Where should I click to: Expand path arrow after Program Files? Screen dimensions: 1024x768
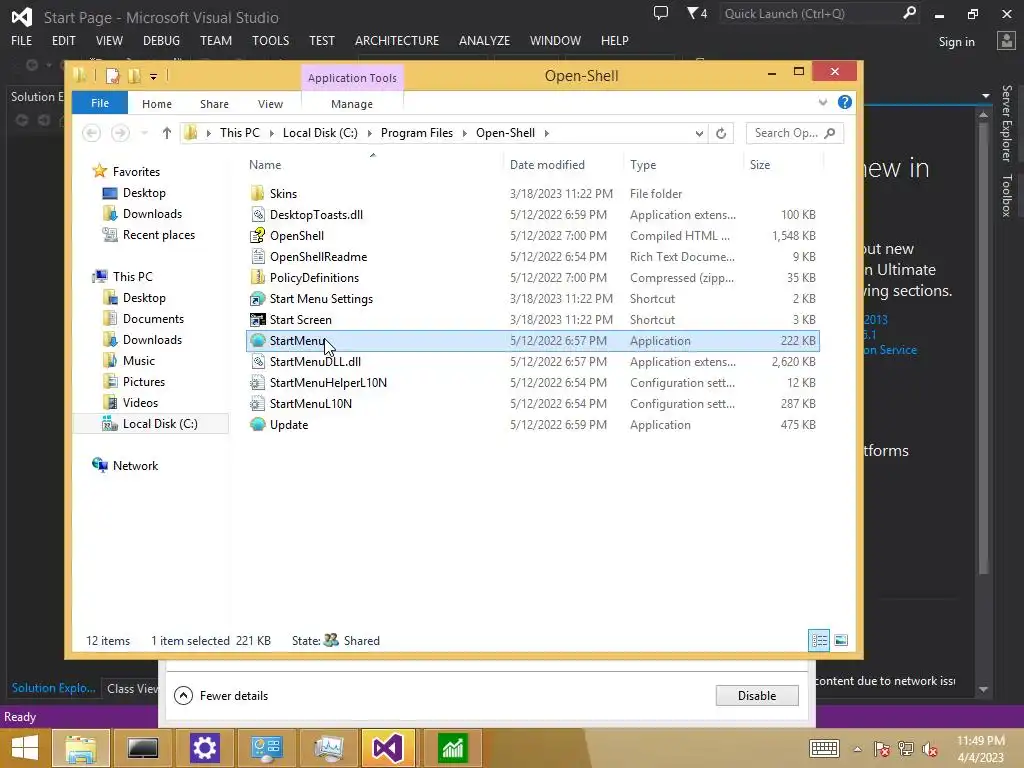click(x=464, y=133)
